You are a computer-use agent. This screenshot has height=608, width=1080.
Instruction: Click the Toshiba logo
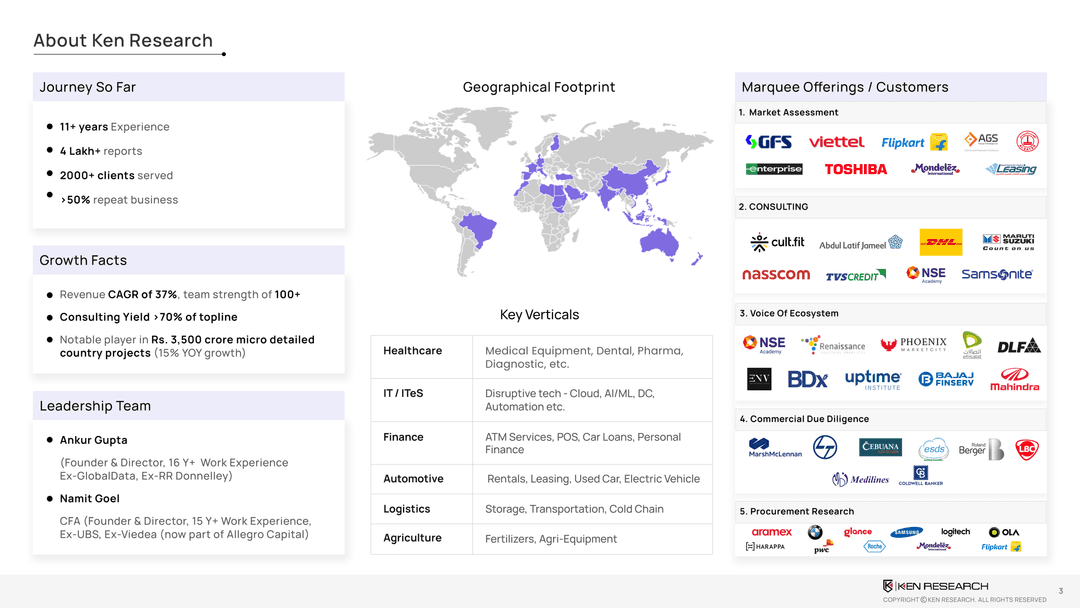855,169
